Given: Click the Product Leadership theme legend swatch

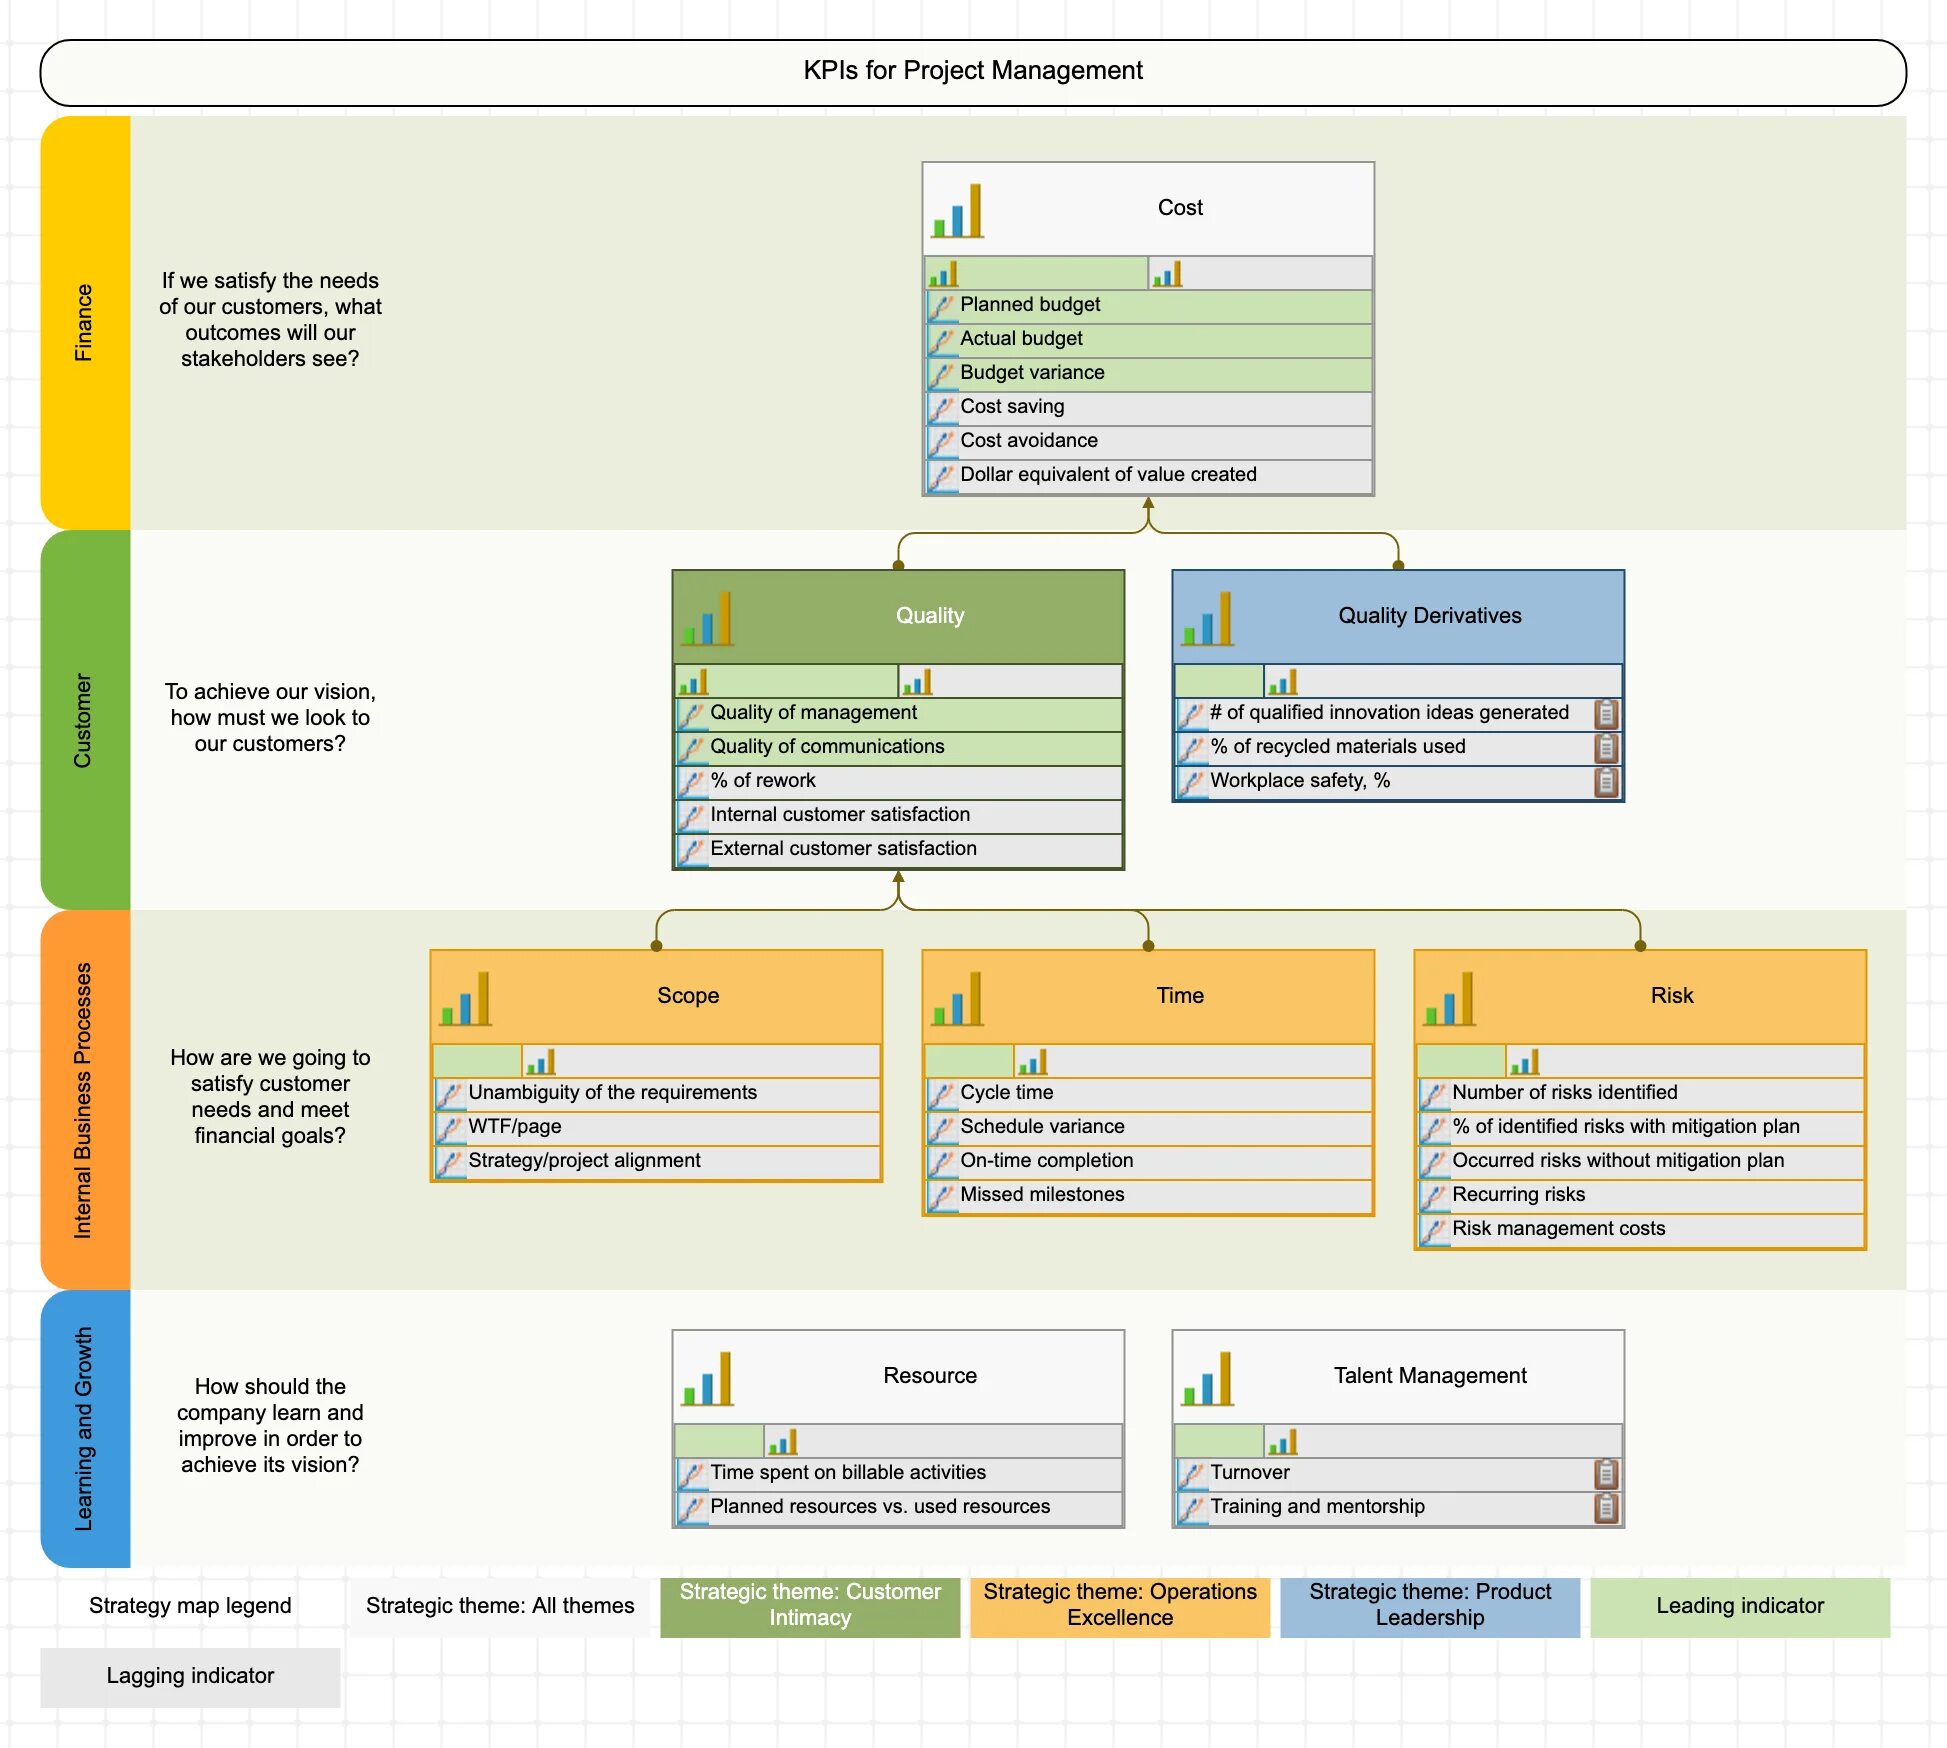Looking at the screenshot, I should tap(1430, 1607).
